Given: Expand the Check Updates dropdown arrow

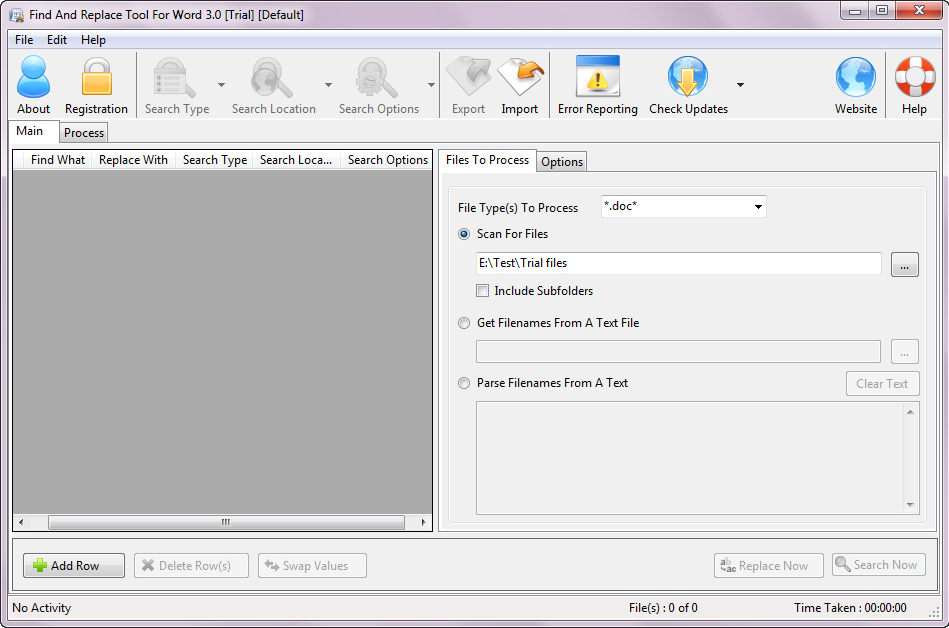Looking at the screenshot, I should 740,85.
